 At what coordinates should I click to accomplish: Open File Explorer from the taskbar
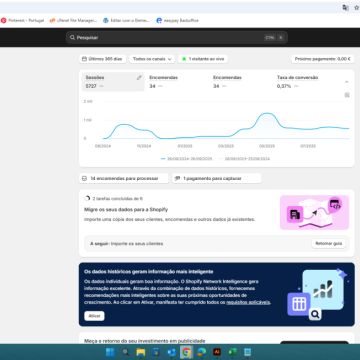[x=141, y=352]
